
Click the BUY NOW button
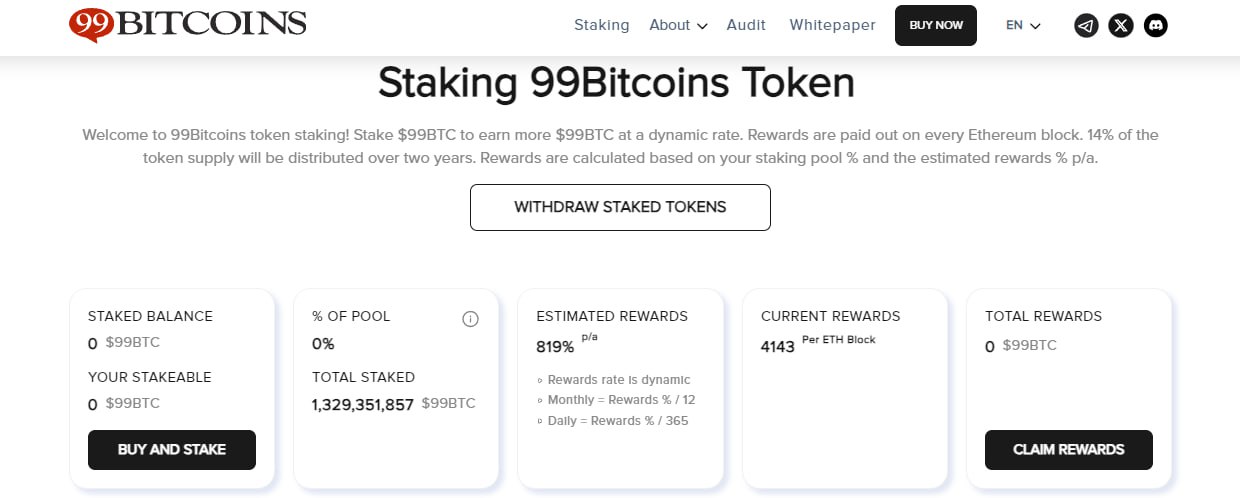pyautogui.click(x=936, y=25)
